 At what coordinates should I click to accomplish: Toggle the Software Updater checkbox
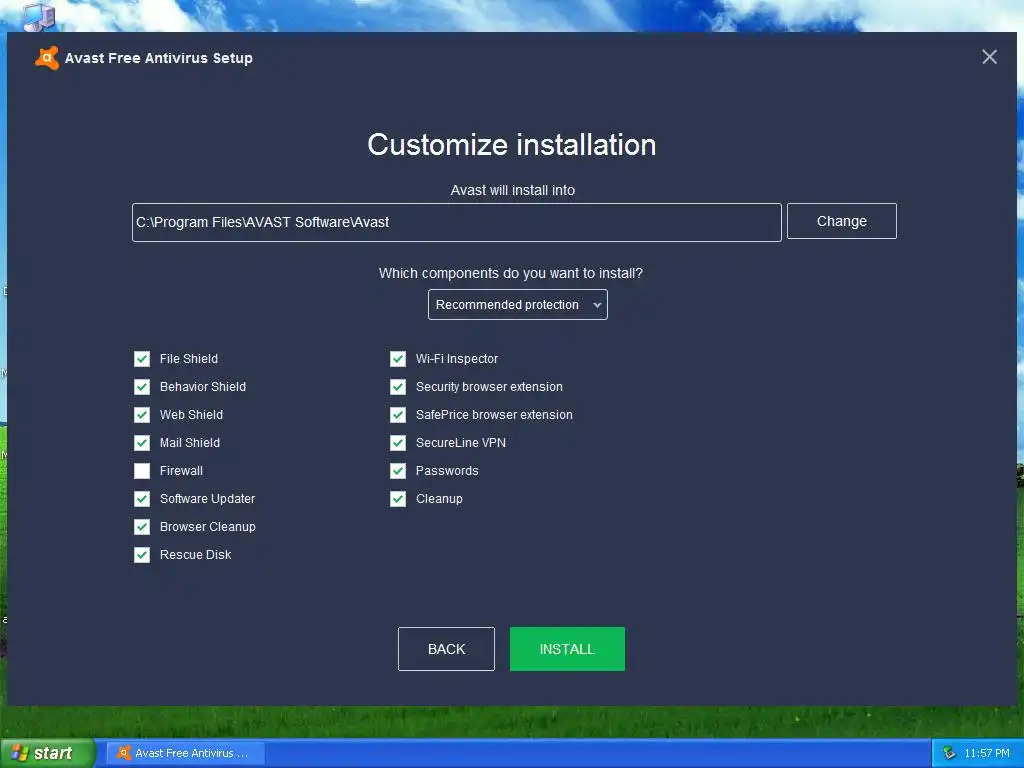[x=142, y=499]
